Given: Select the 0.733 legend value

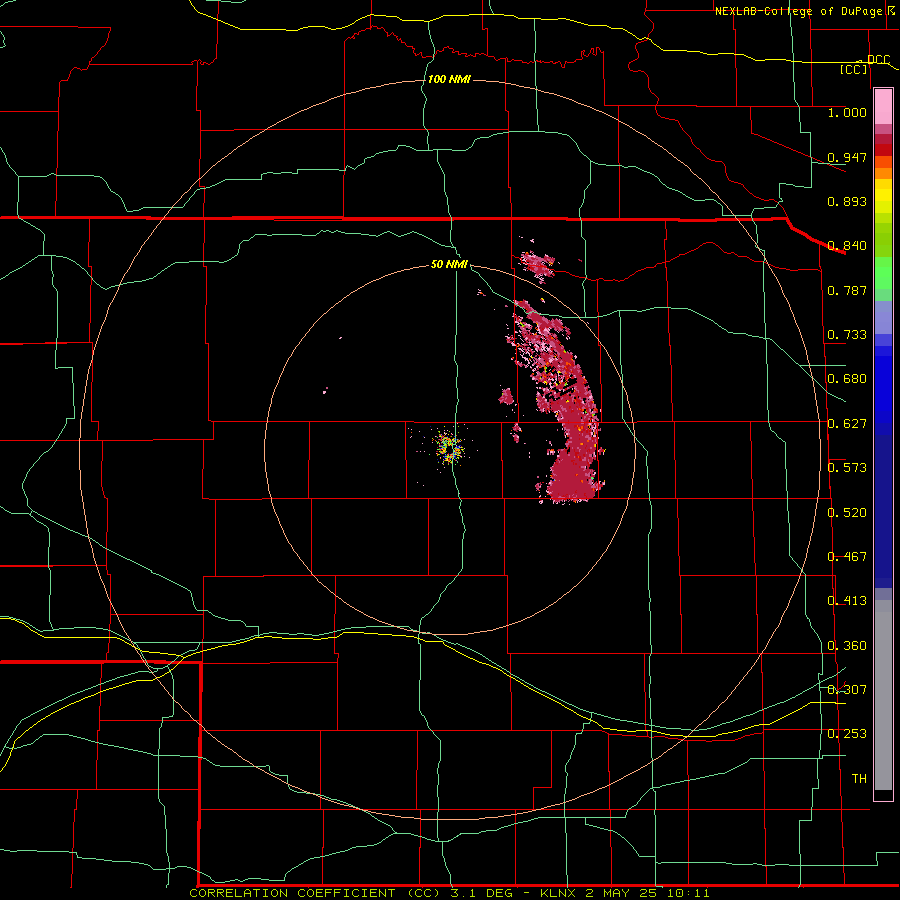Looking at the screenshot, I should [x=847, y=335].
